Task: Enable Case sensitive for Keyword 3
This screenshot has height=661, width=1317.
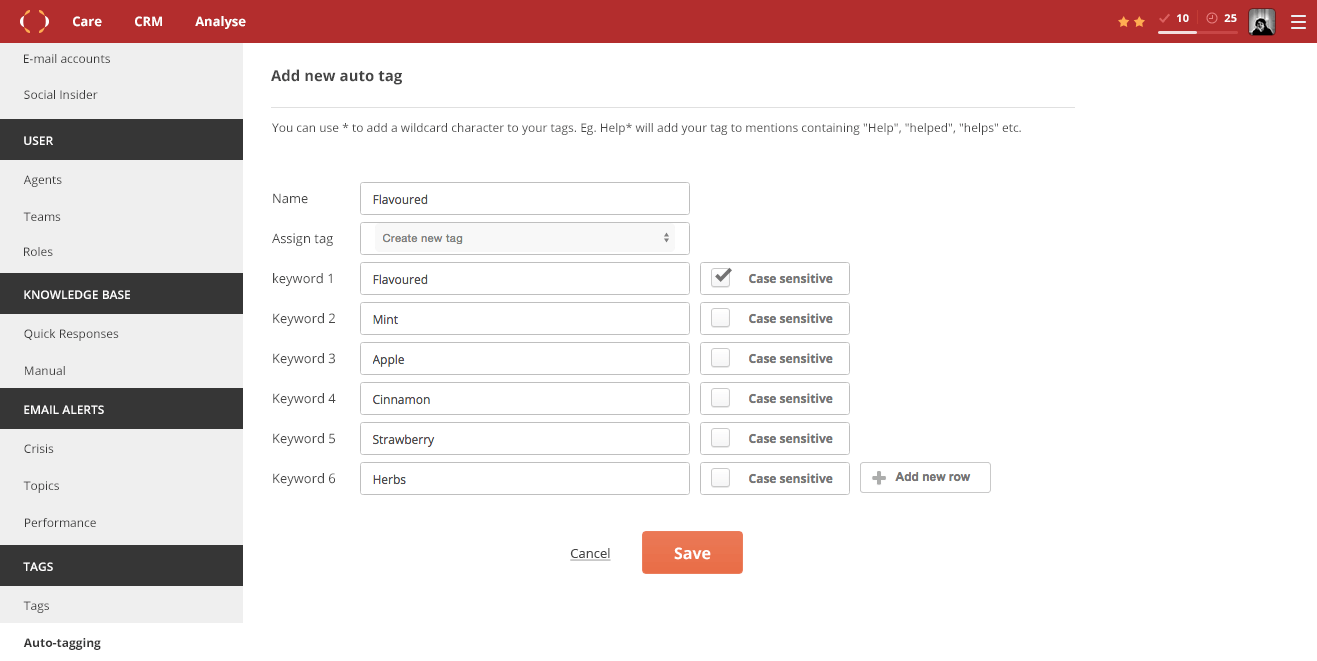Action: pyautogui.click(x=721, y=358)
